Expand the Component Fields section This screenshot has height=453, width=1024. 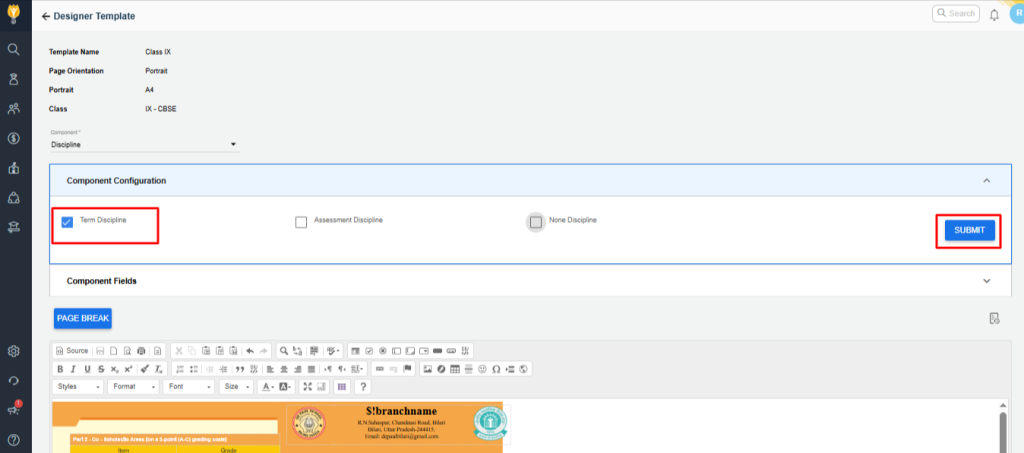(986, 281)
